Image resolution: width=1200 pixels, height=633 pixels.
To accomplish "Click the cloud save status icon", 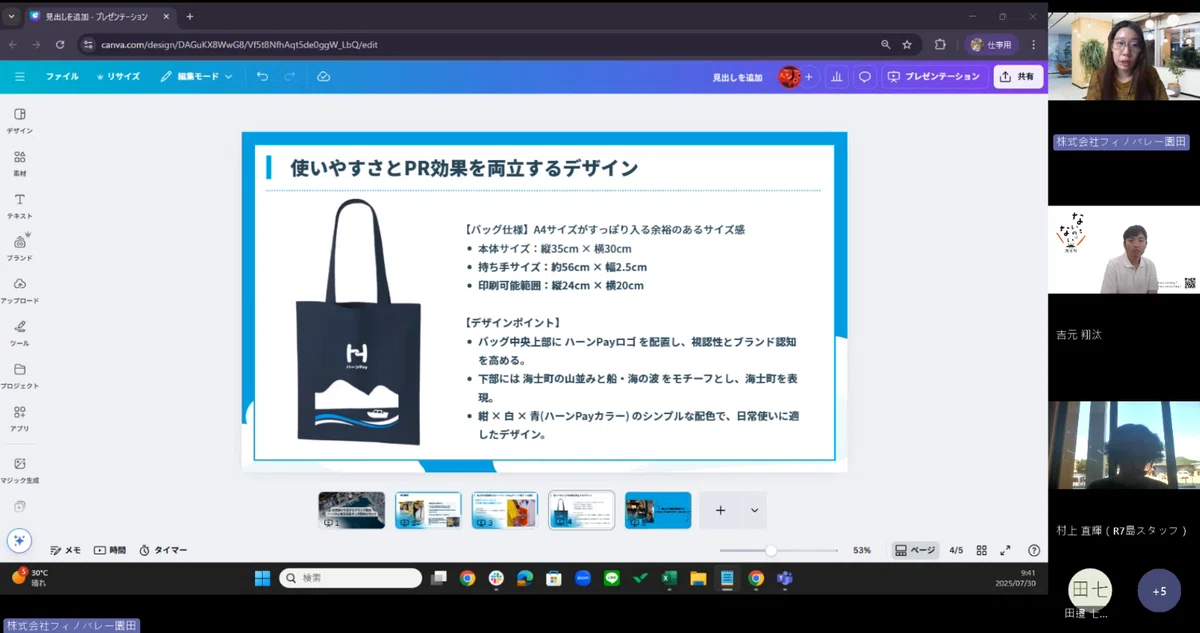I will coord(323,76).
